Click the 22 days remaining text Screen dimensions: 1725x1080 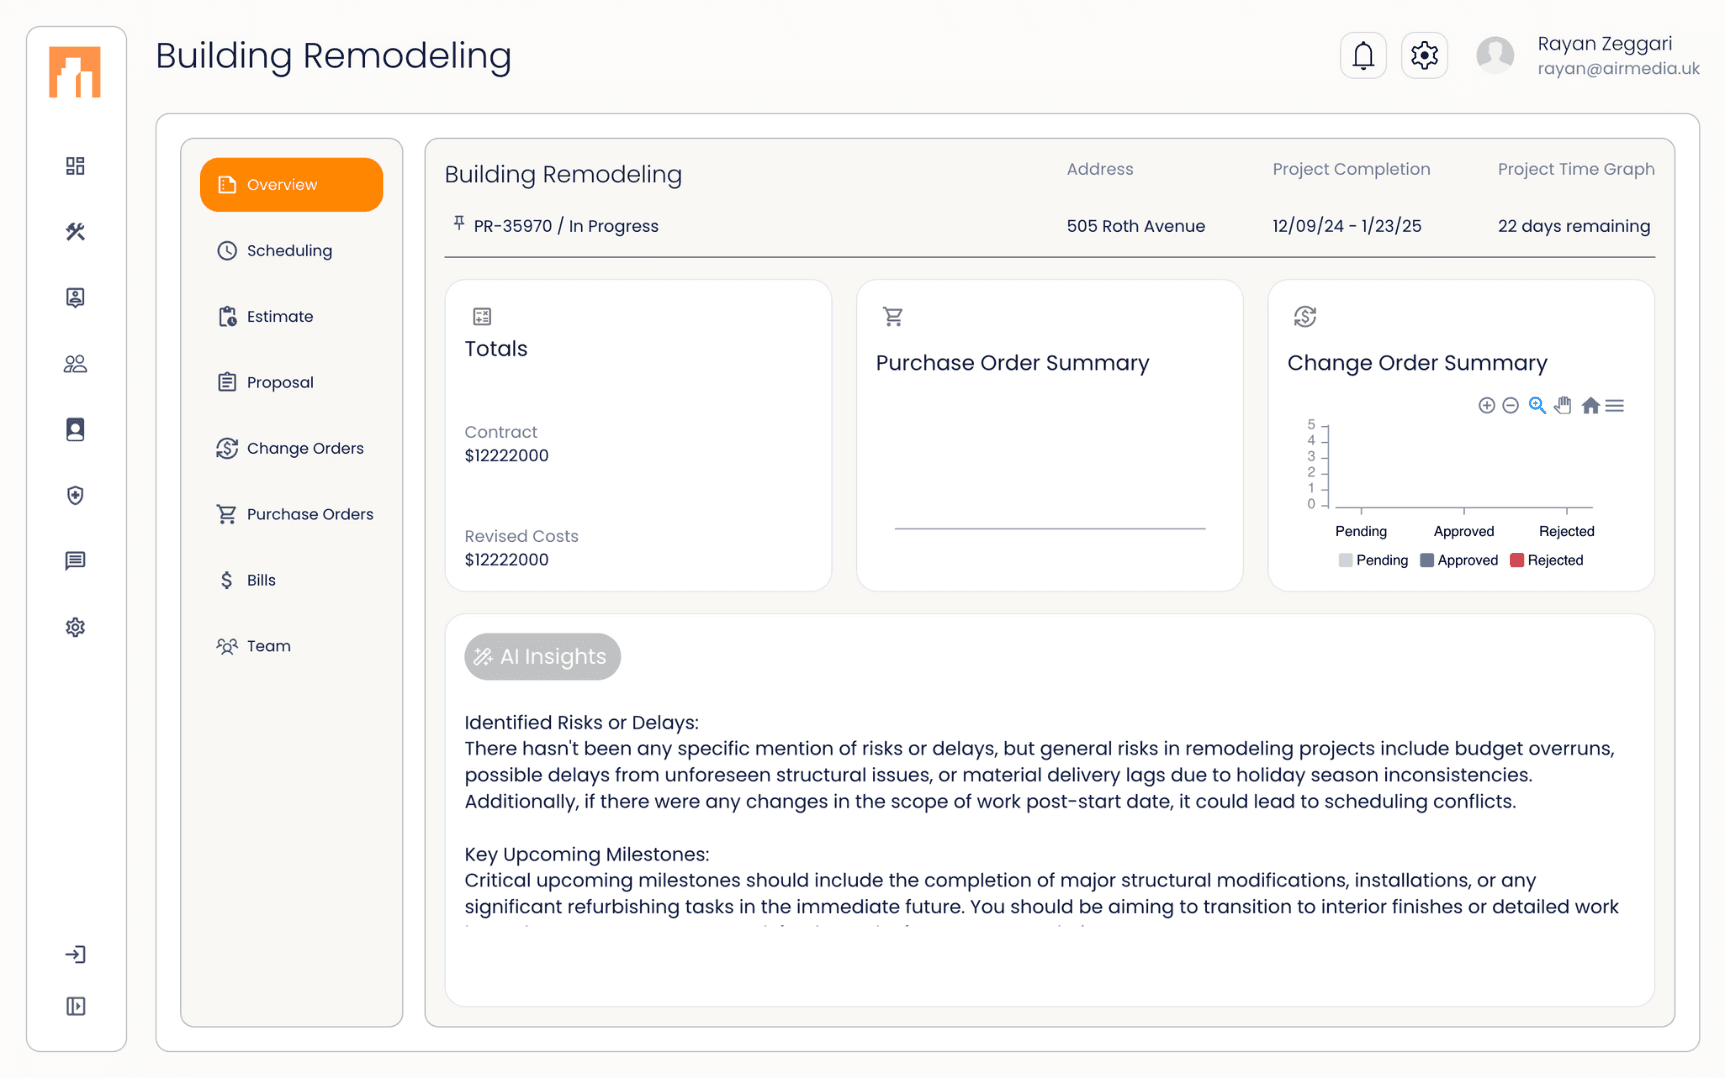click(1574, 226)
